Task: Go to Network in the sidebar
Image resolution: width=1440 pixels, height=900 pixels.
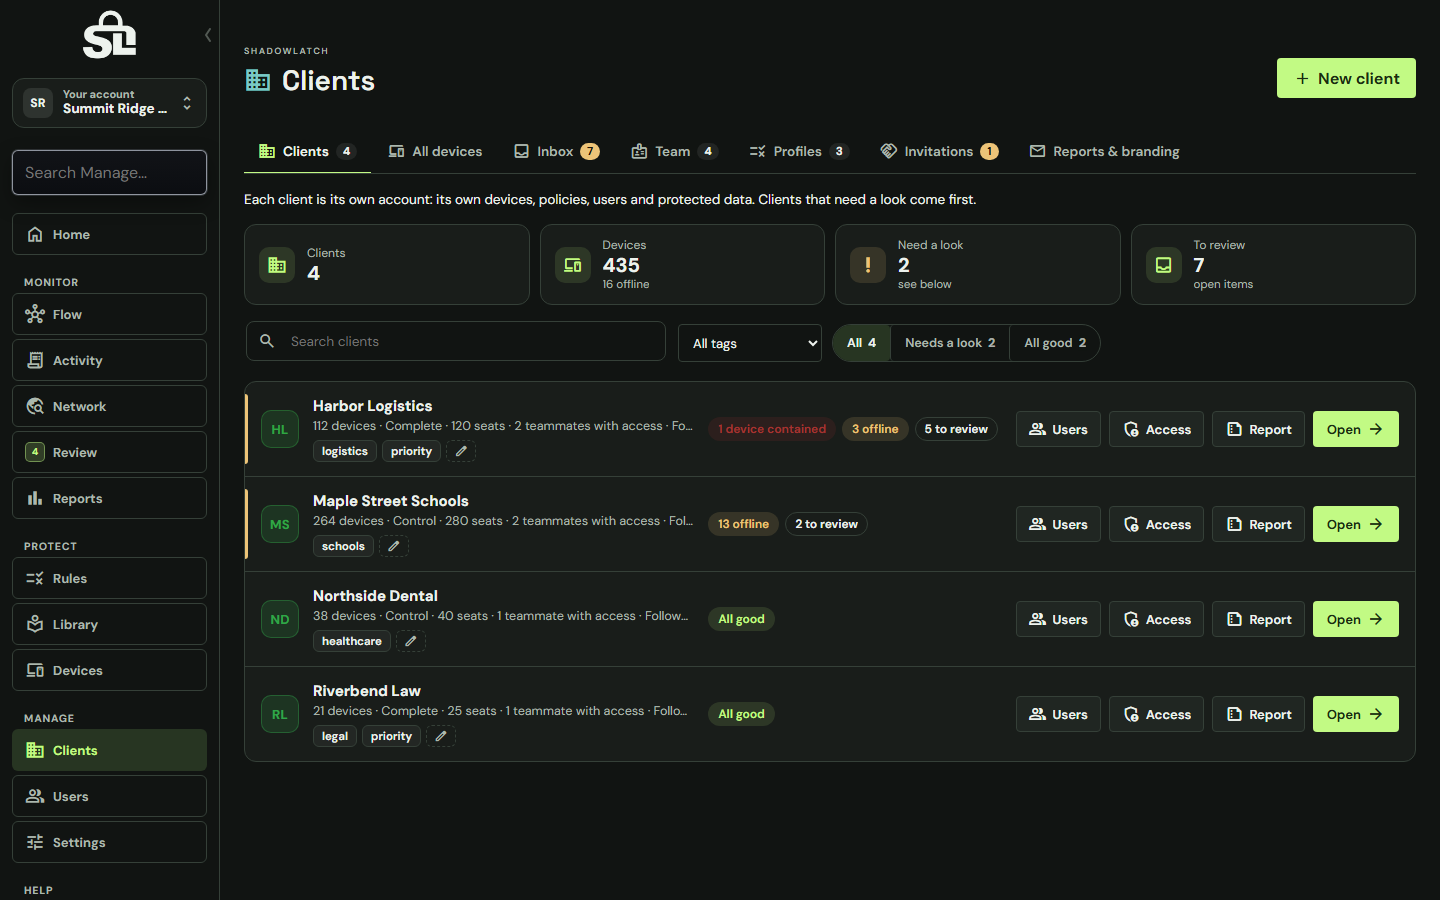Action: click(109, 406)
